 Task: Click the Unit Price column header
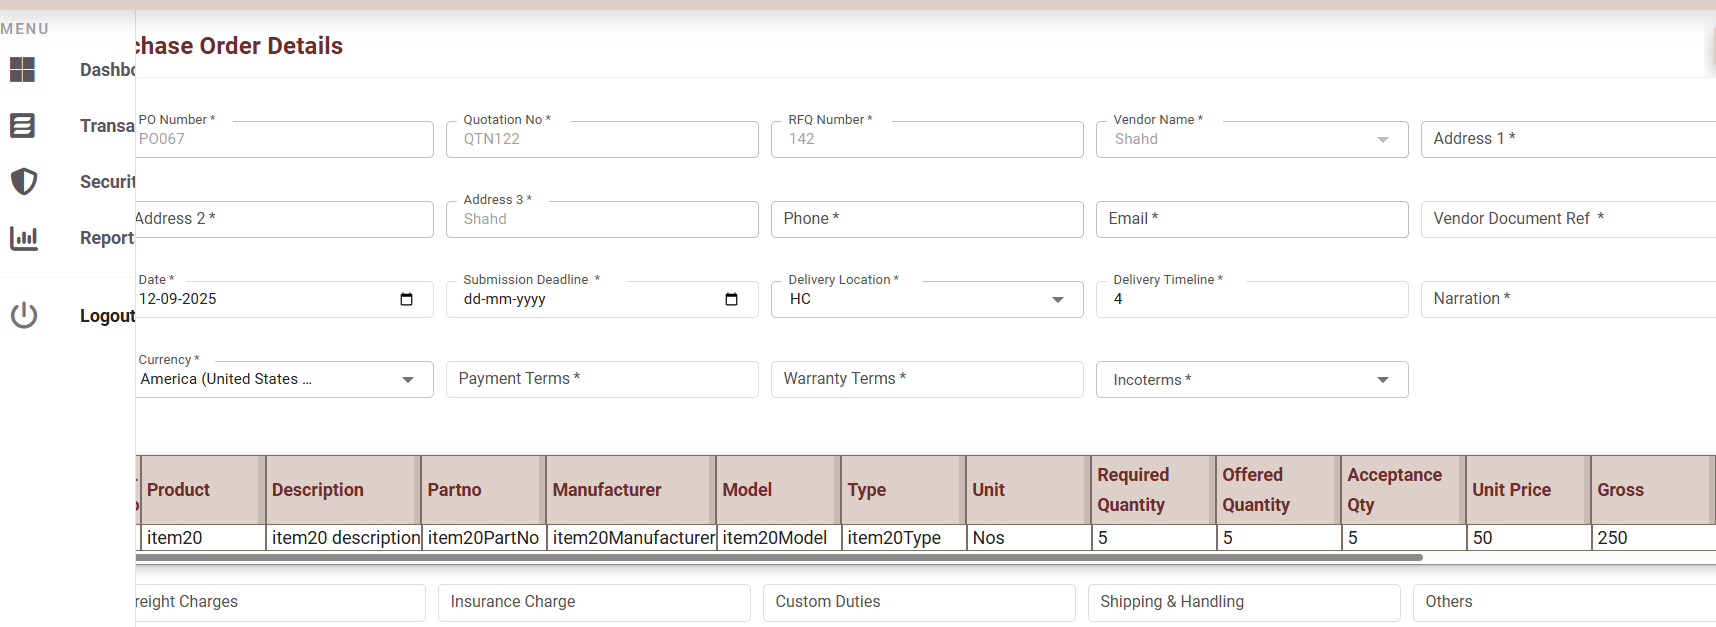[1511, 490]
